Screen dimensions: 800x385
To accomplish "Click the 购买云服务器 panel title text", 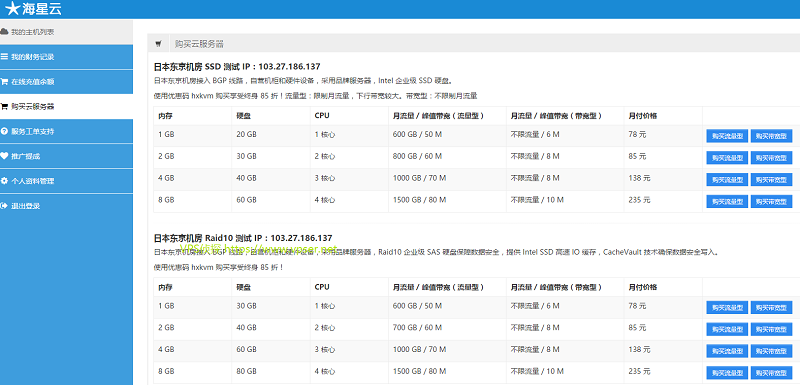I will coord(199,44).
